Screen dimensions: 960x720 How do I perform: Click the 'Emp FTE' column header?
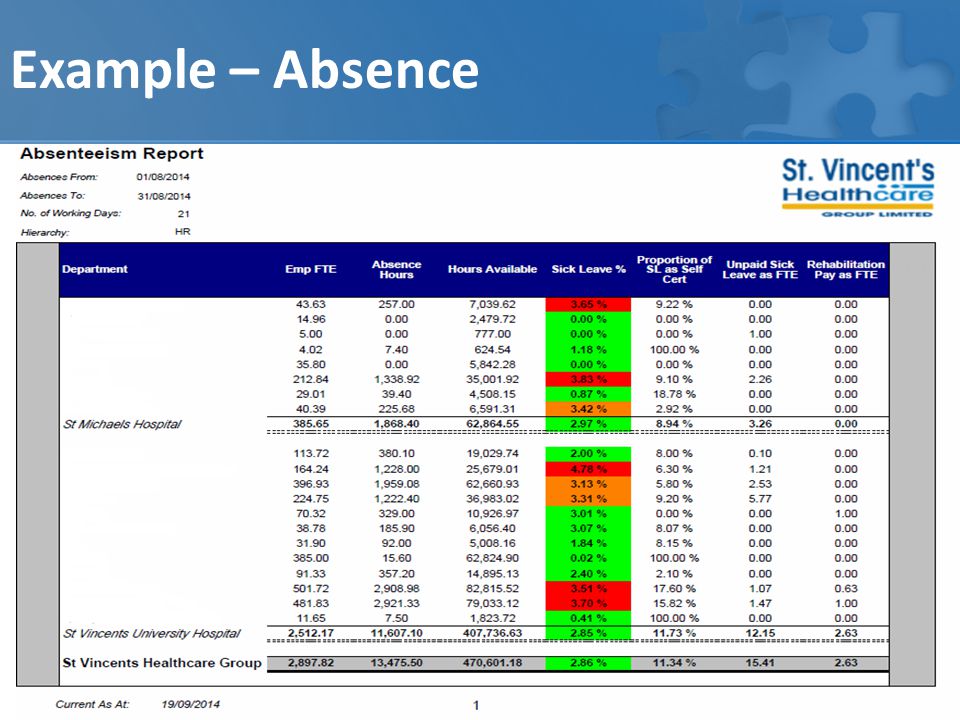click(x=310, y=269)
